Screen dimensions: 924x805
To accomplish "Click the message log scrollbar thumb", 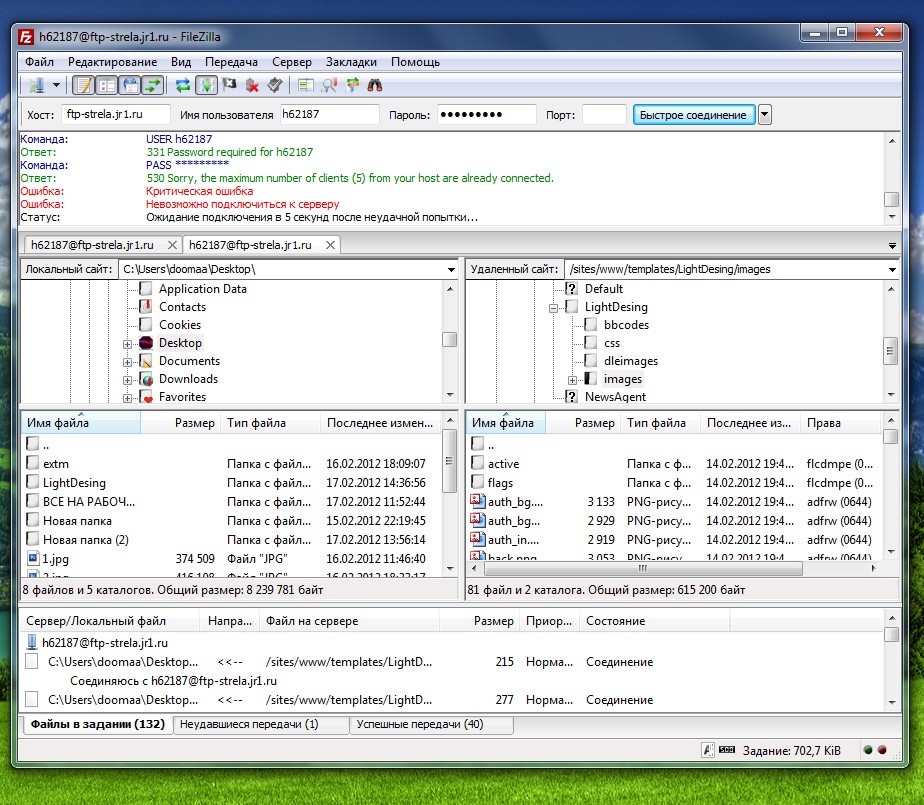I will (892, 199).
